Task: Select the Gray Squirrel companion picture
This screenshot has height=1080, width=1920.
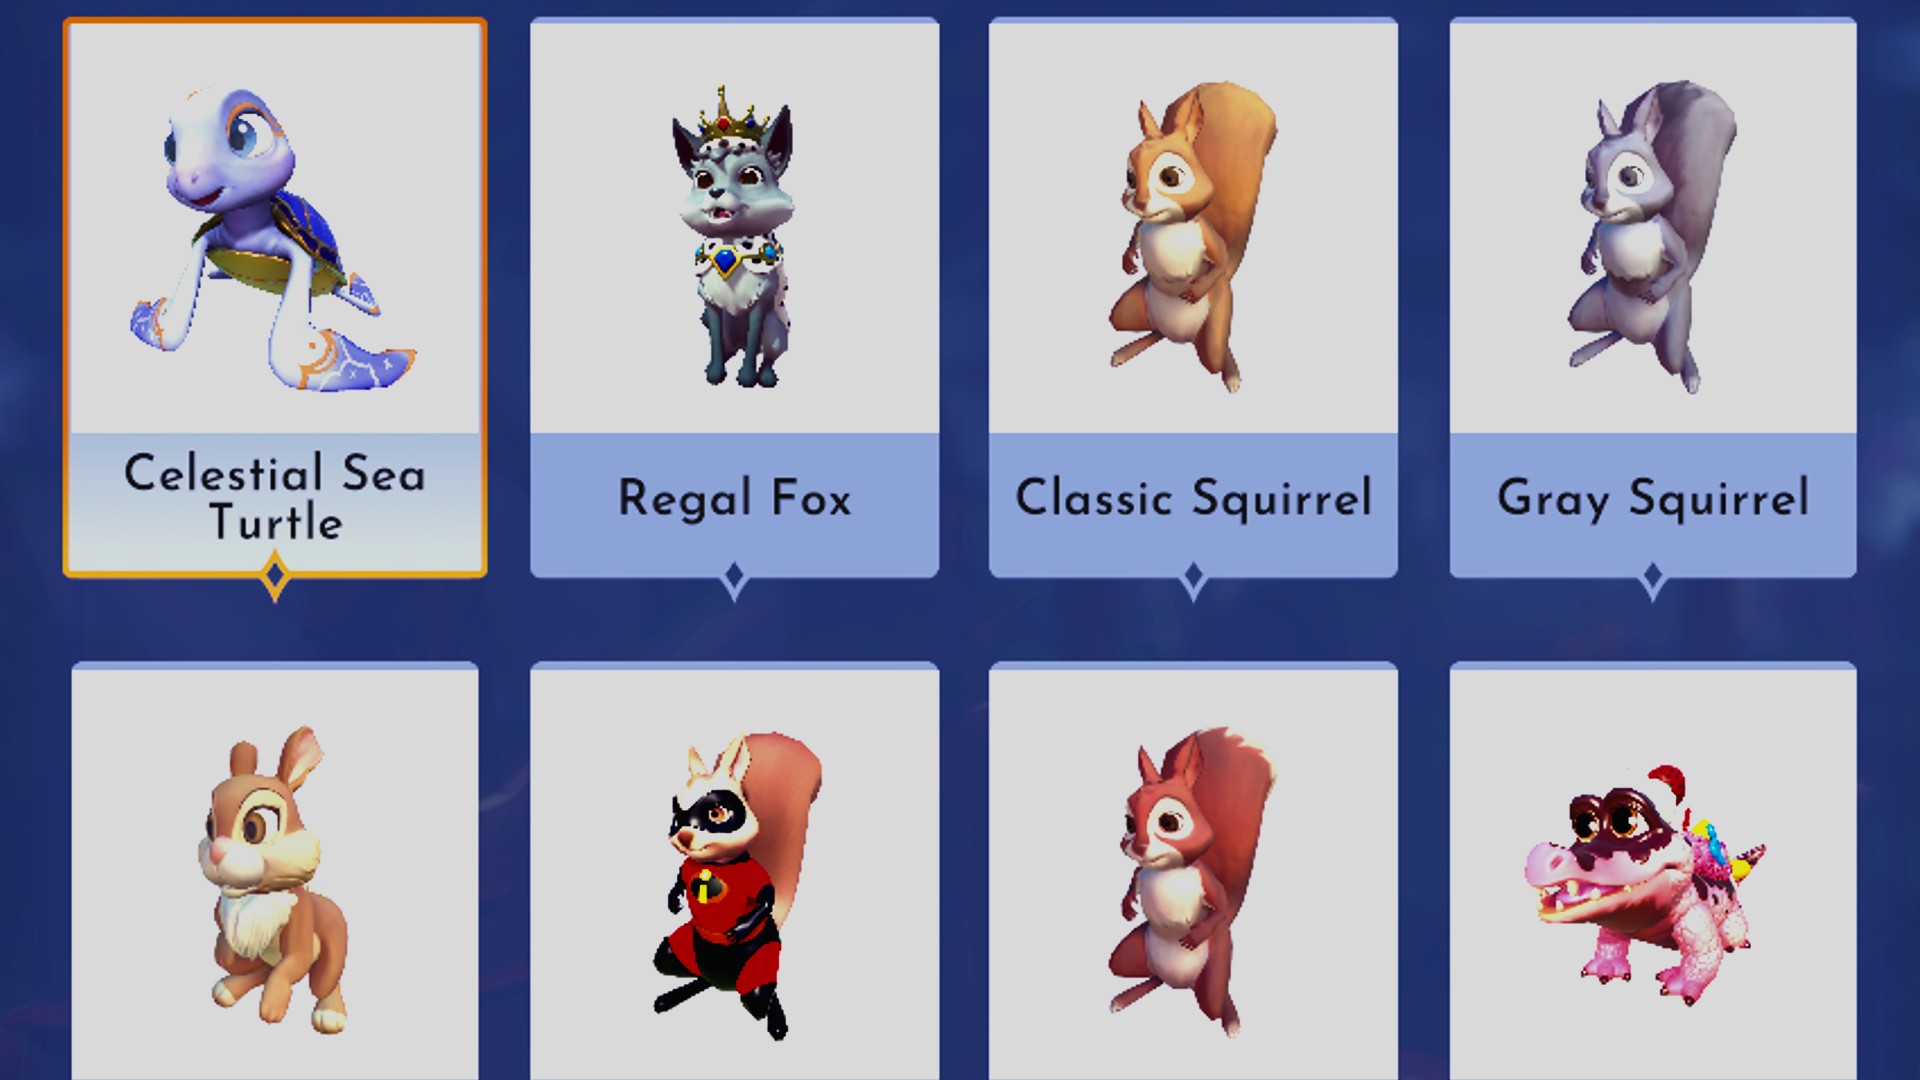Action: (1652, 238)
